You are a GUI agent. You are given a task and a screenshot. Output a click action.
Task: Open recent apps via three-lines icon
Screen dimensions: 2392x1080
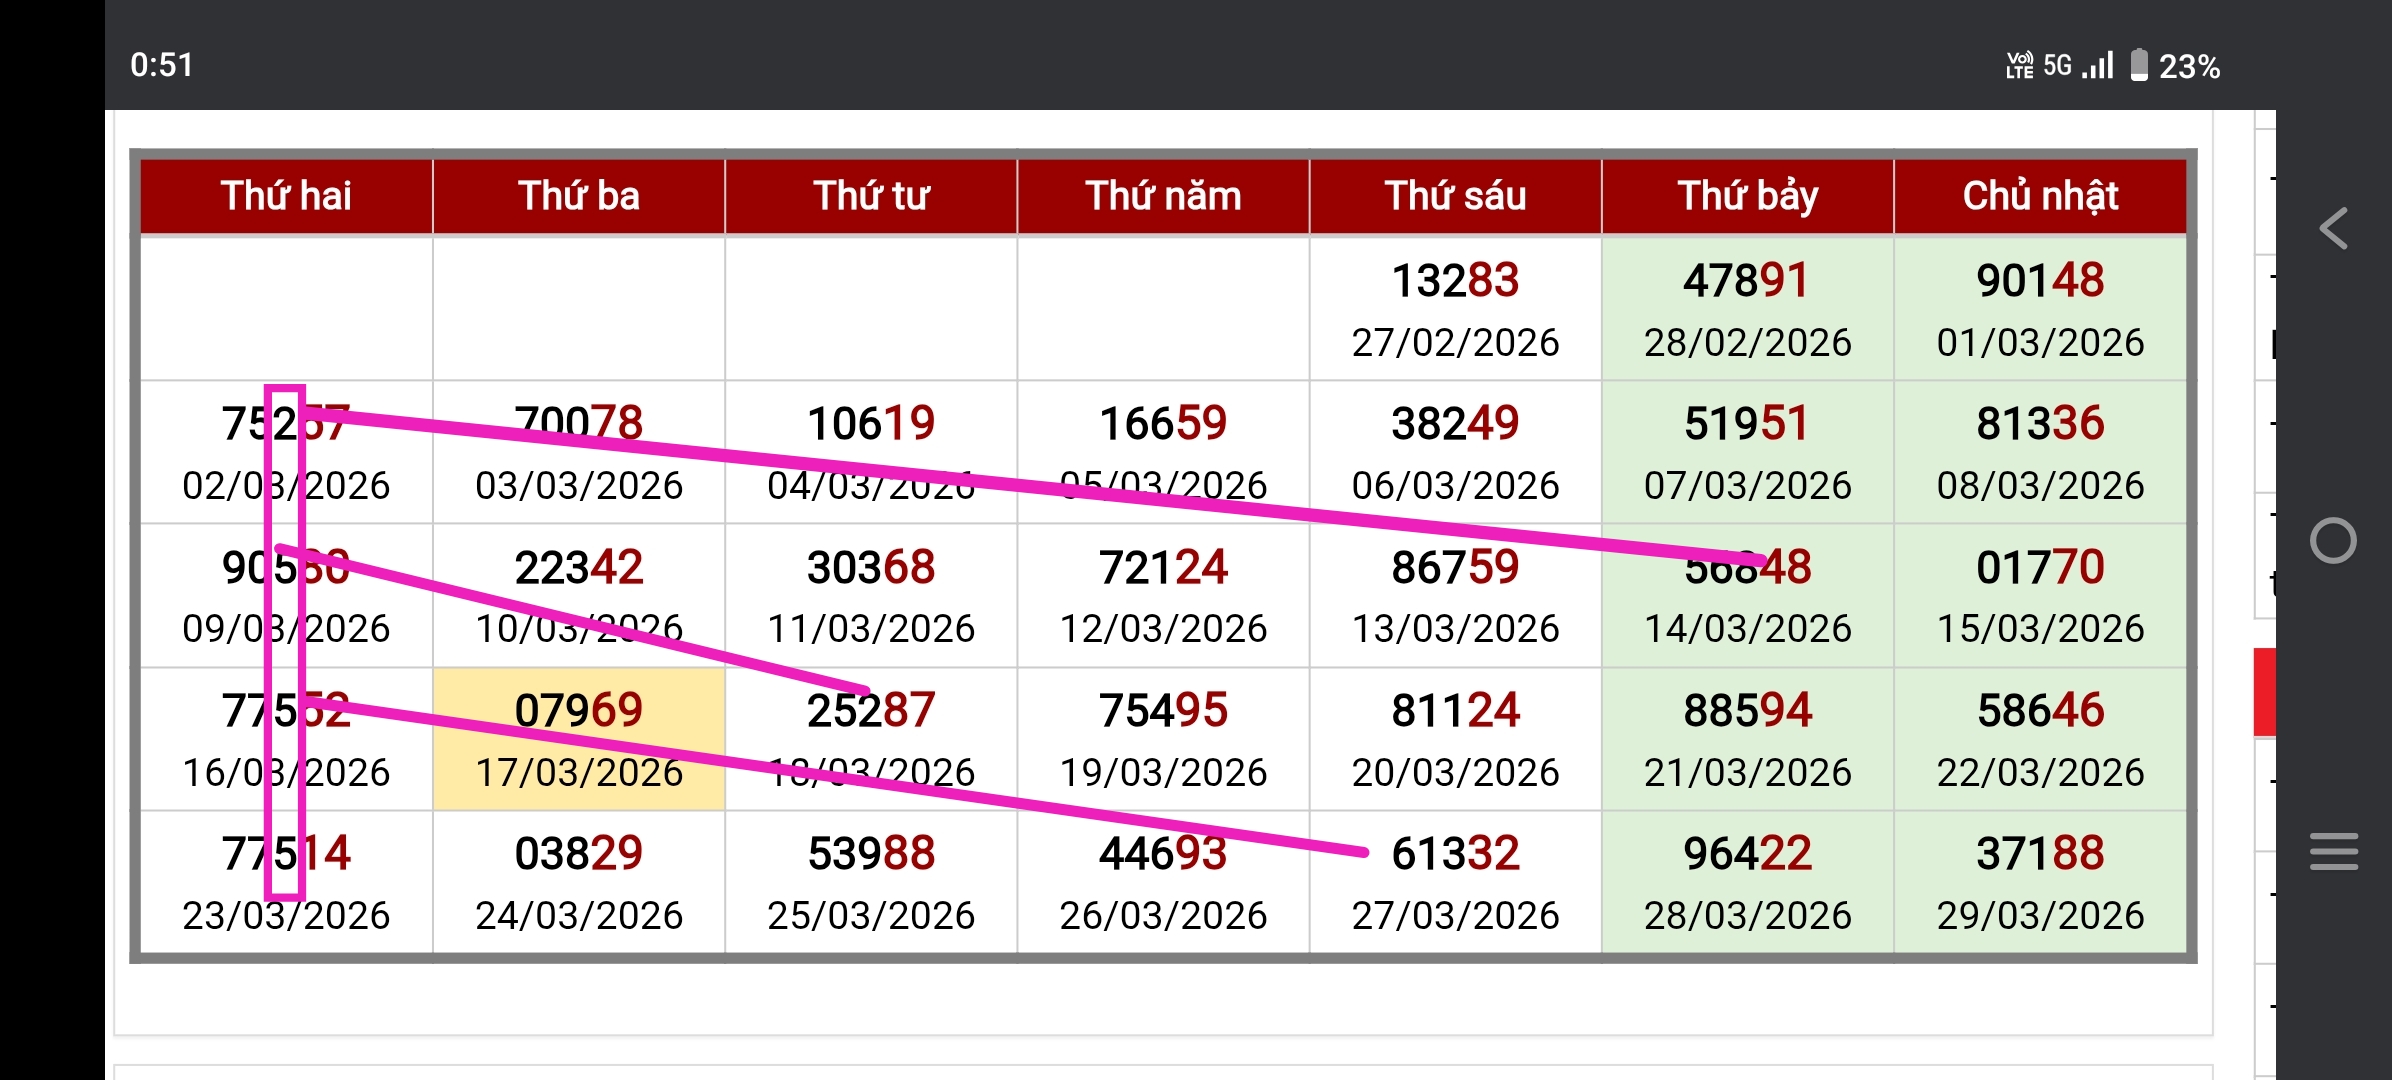(2333, 851)
